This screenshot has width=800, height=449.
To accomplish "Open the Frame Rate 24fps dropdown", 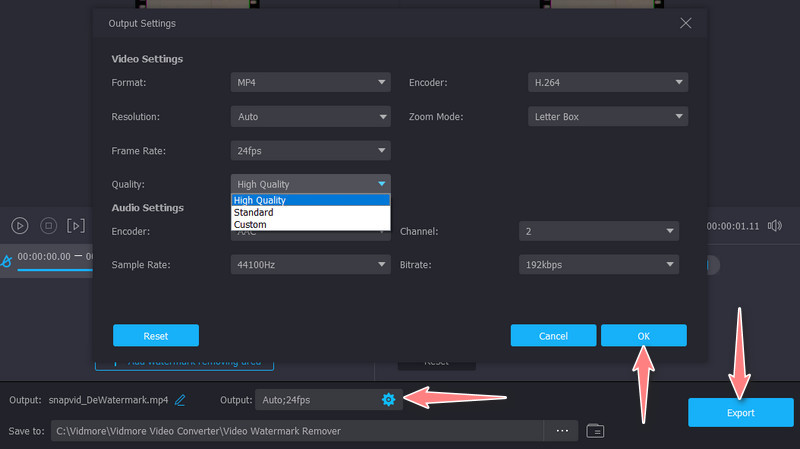I will (310, 151).
